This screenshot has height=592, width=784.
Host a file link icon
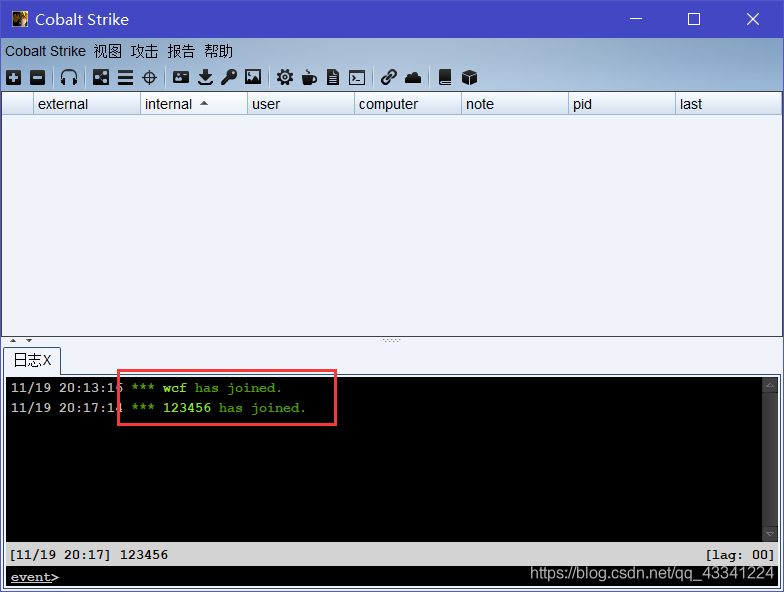point(388,77)
